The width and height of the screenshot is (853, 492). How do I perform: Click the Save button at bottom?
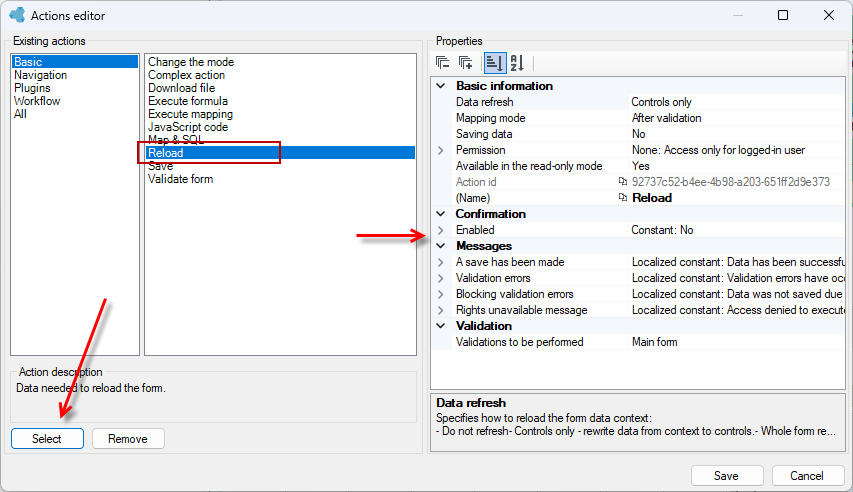coord(727,476)
